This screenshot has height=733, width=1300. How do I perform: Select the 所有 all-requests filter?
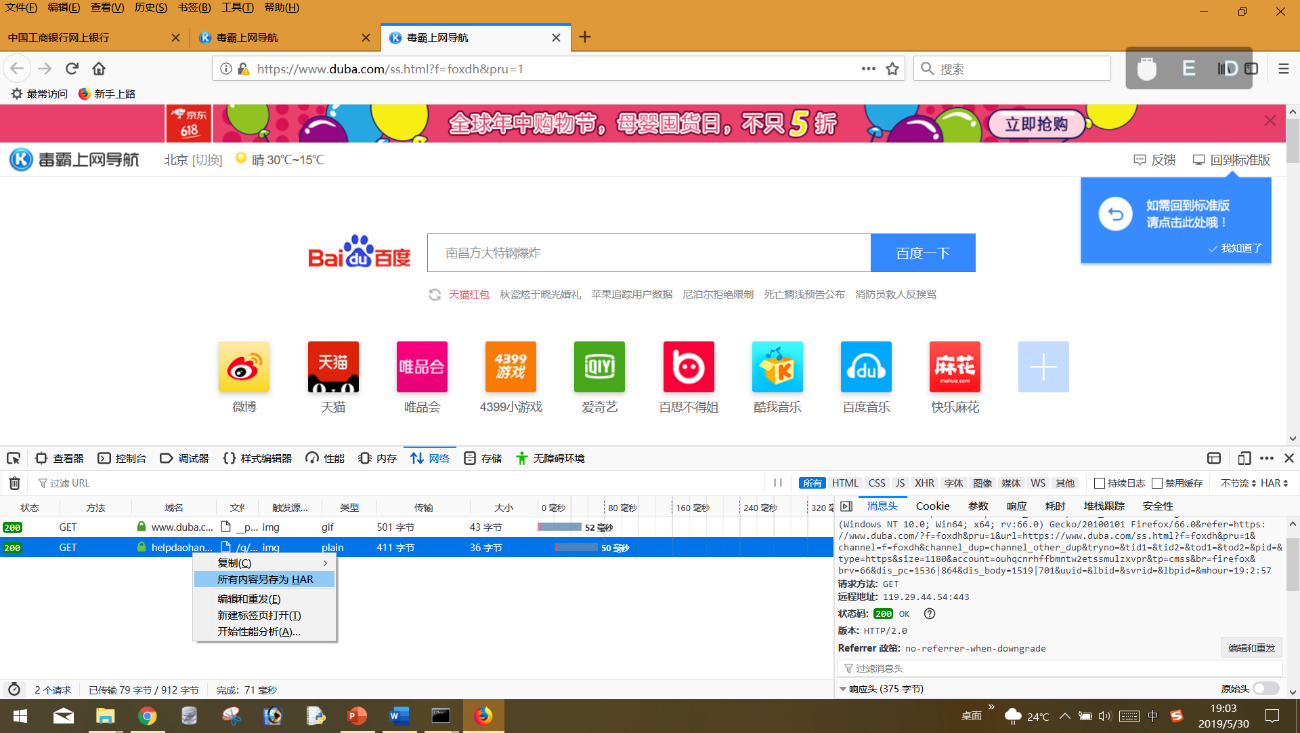812,484
